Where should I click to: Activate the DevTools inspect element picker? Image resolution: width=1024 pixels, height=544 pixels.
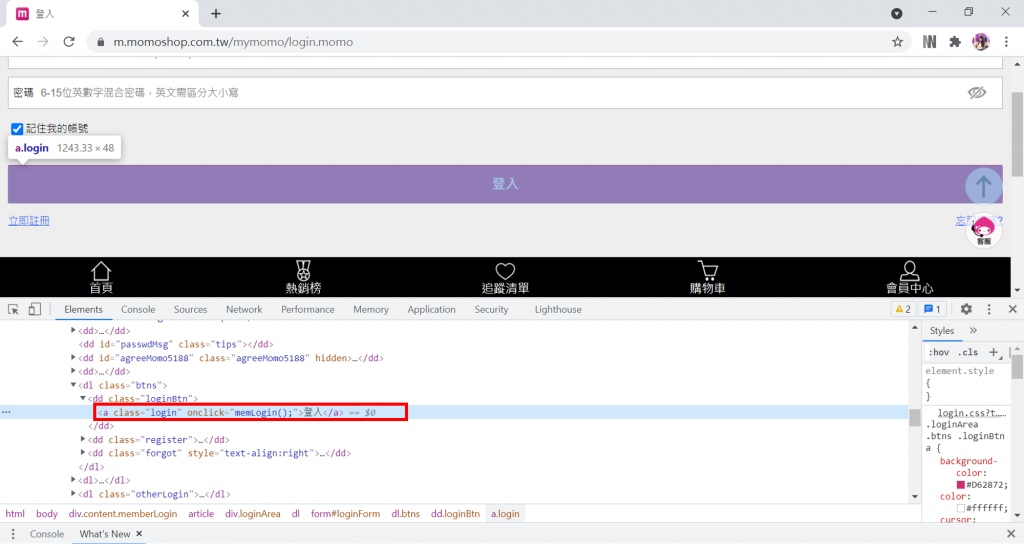point(13,310)
